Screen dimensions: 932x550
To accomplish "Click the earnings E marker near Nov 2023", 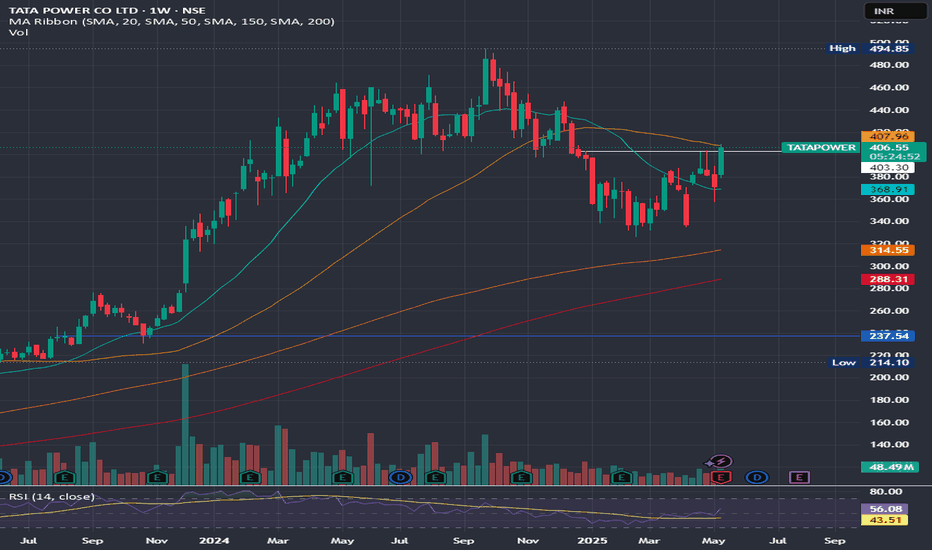I will [157, 477].
